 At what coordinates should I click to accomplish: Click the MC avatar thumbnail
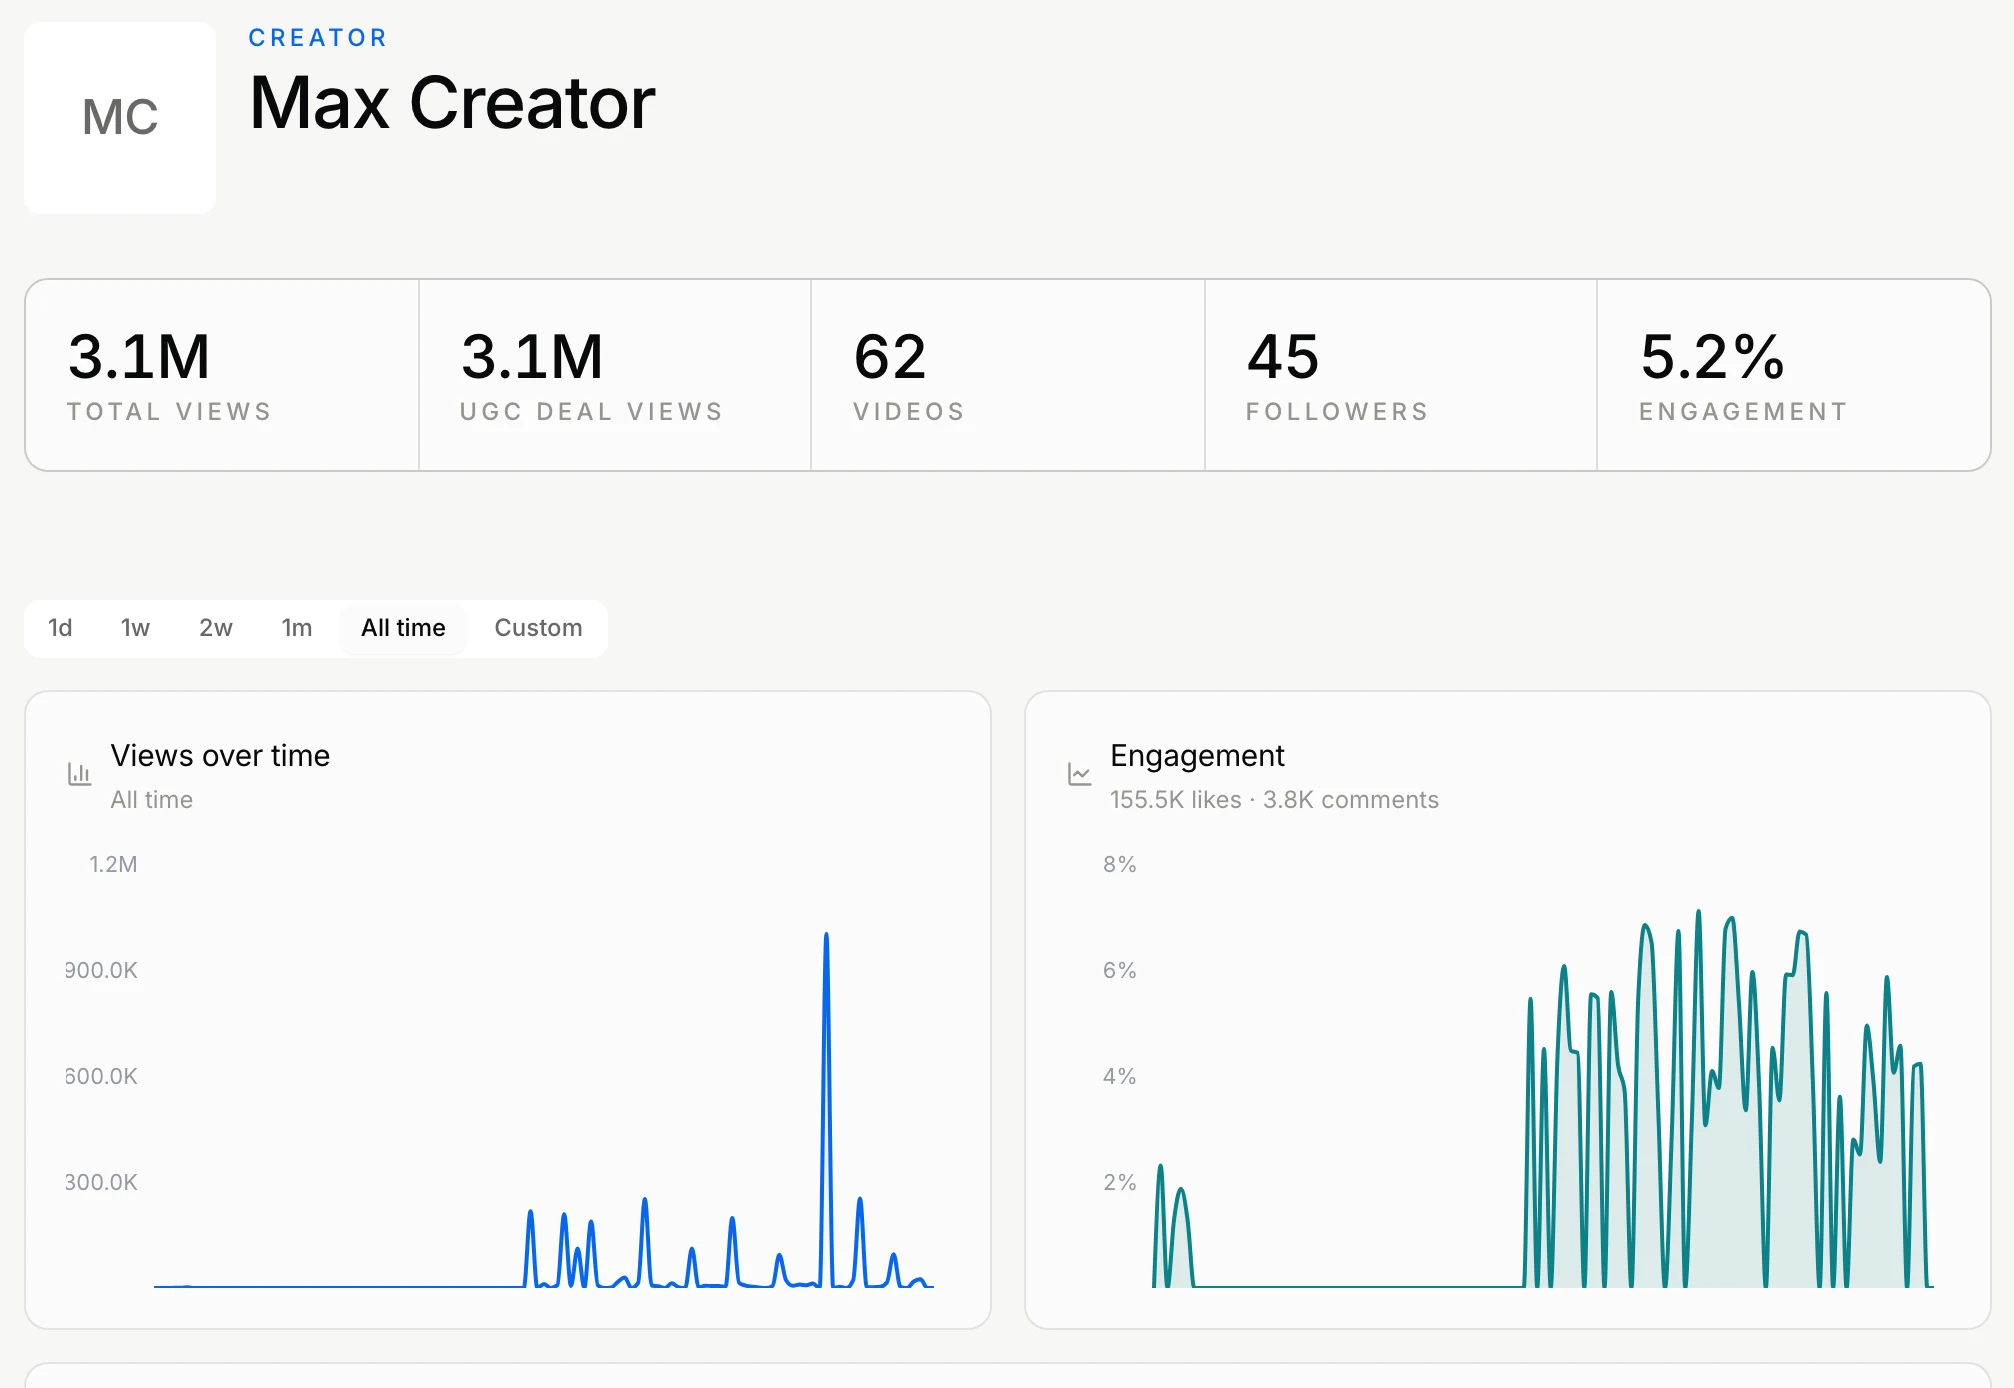tap(120, 117)
